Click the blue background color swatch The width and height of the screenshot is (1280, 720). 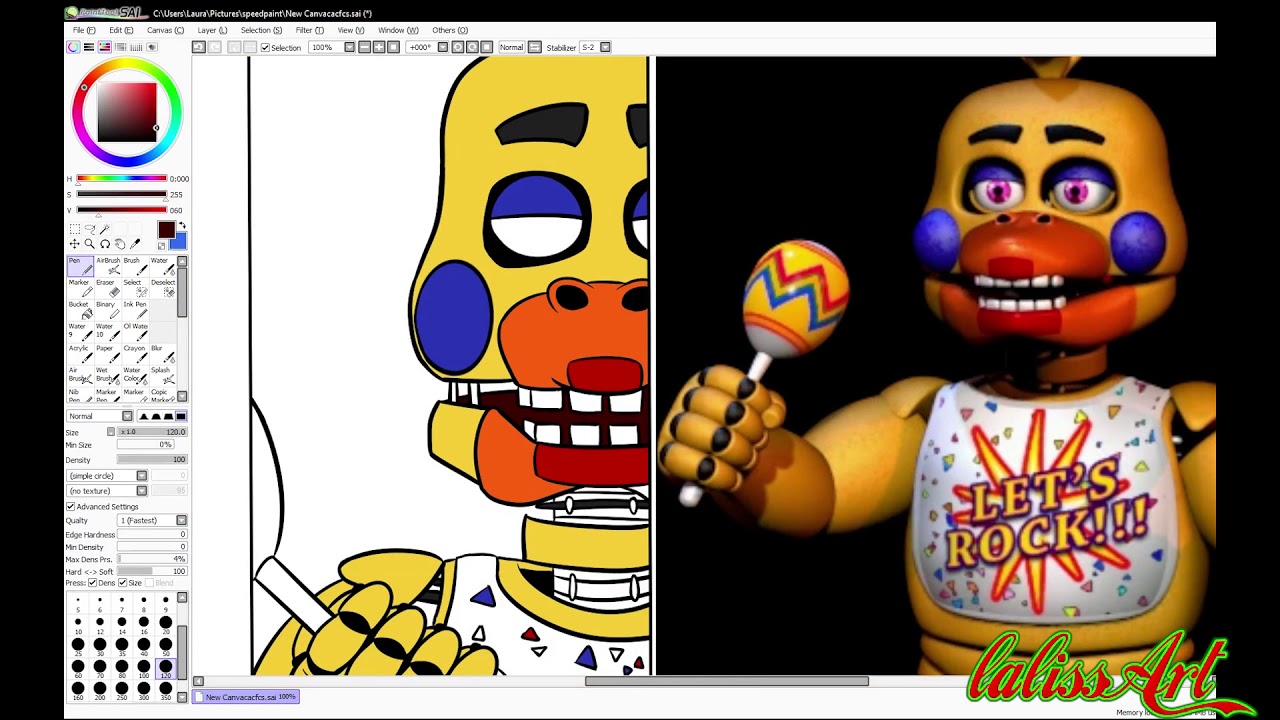[x=179, y=242]
